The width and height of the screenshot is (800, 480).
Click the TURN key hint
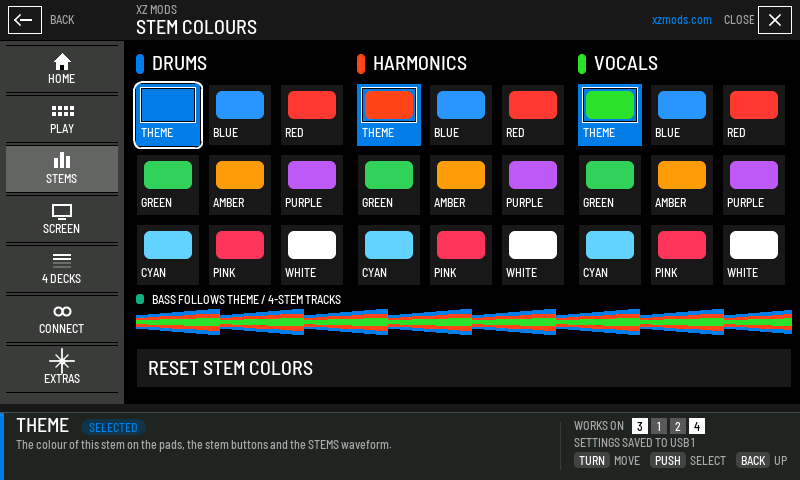tap(592, 461)
